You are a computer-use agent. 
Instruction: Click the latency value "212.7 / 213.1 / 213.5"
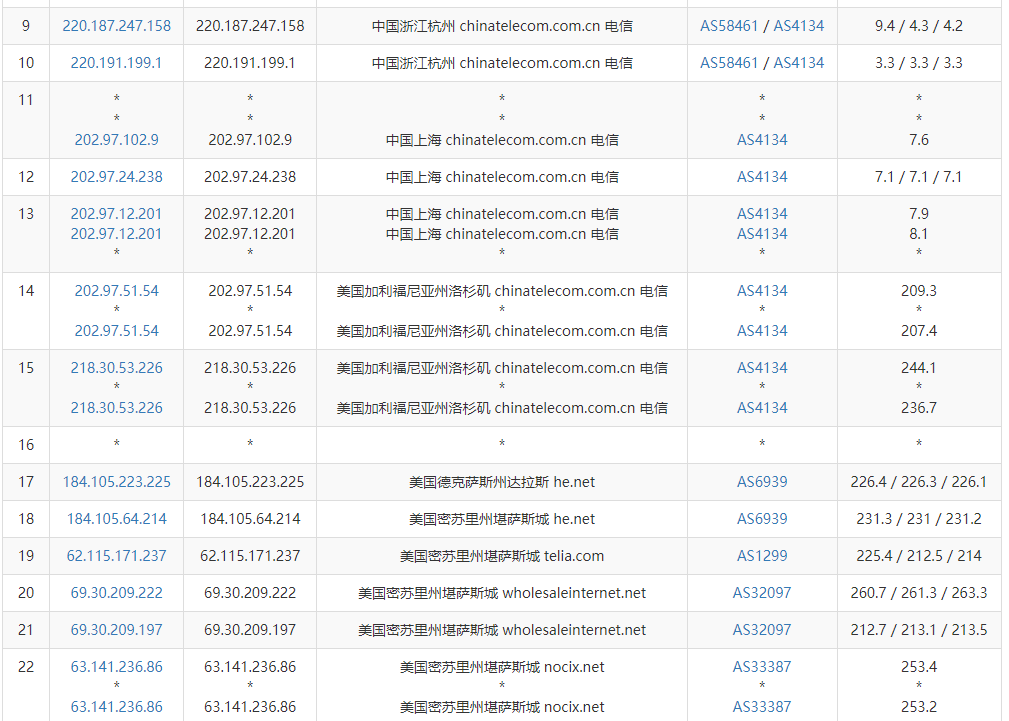tap(919, 630)
